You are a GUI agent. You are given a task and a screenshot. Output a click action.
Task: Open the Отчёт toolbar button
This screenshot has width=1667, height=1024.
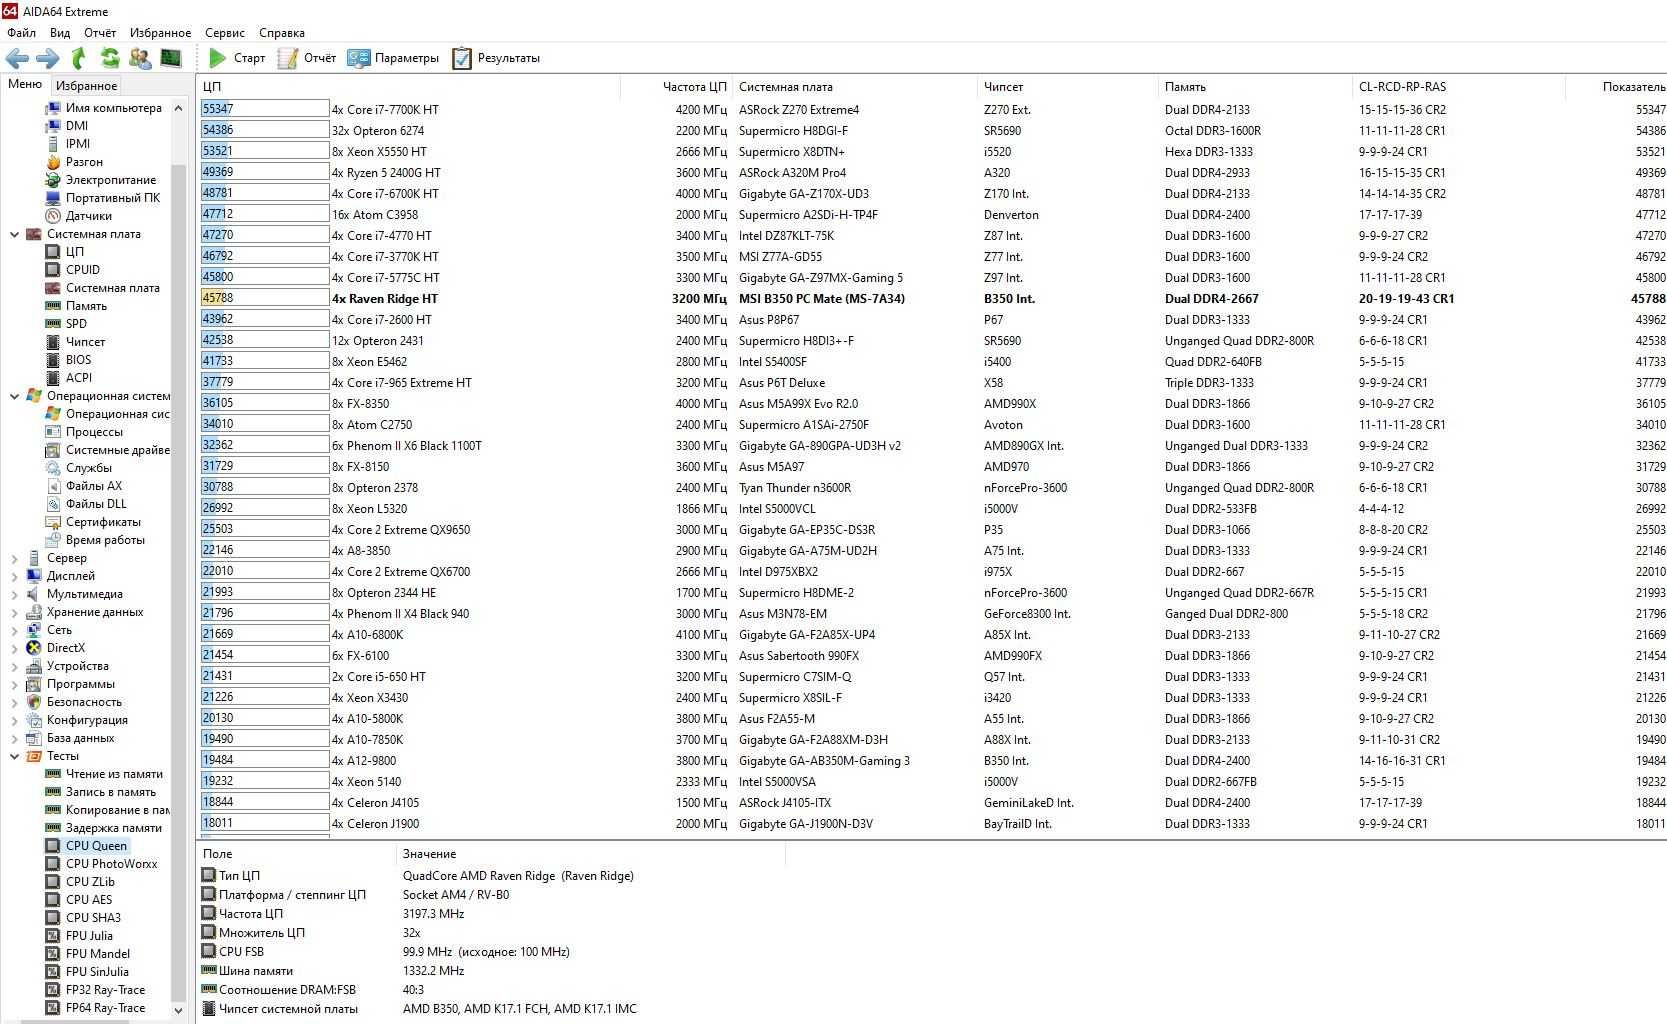pyautogui.click(x=307, y=58)
